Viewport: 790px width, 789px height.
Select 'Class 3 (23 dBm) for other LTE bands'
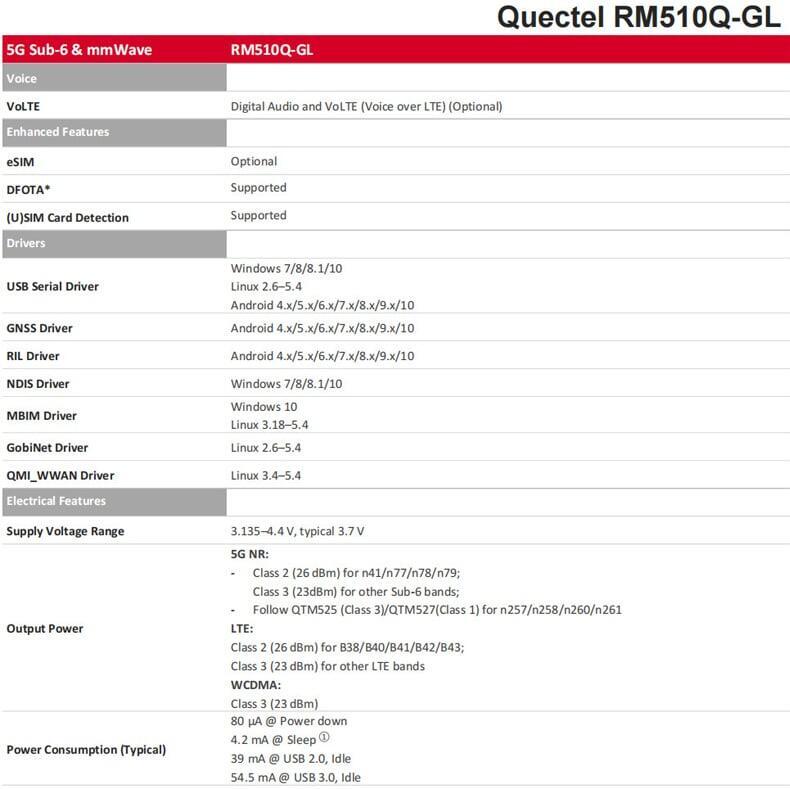(x=327, y=667)
